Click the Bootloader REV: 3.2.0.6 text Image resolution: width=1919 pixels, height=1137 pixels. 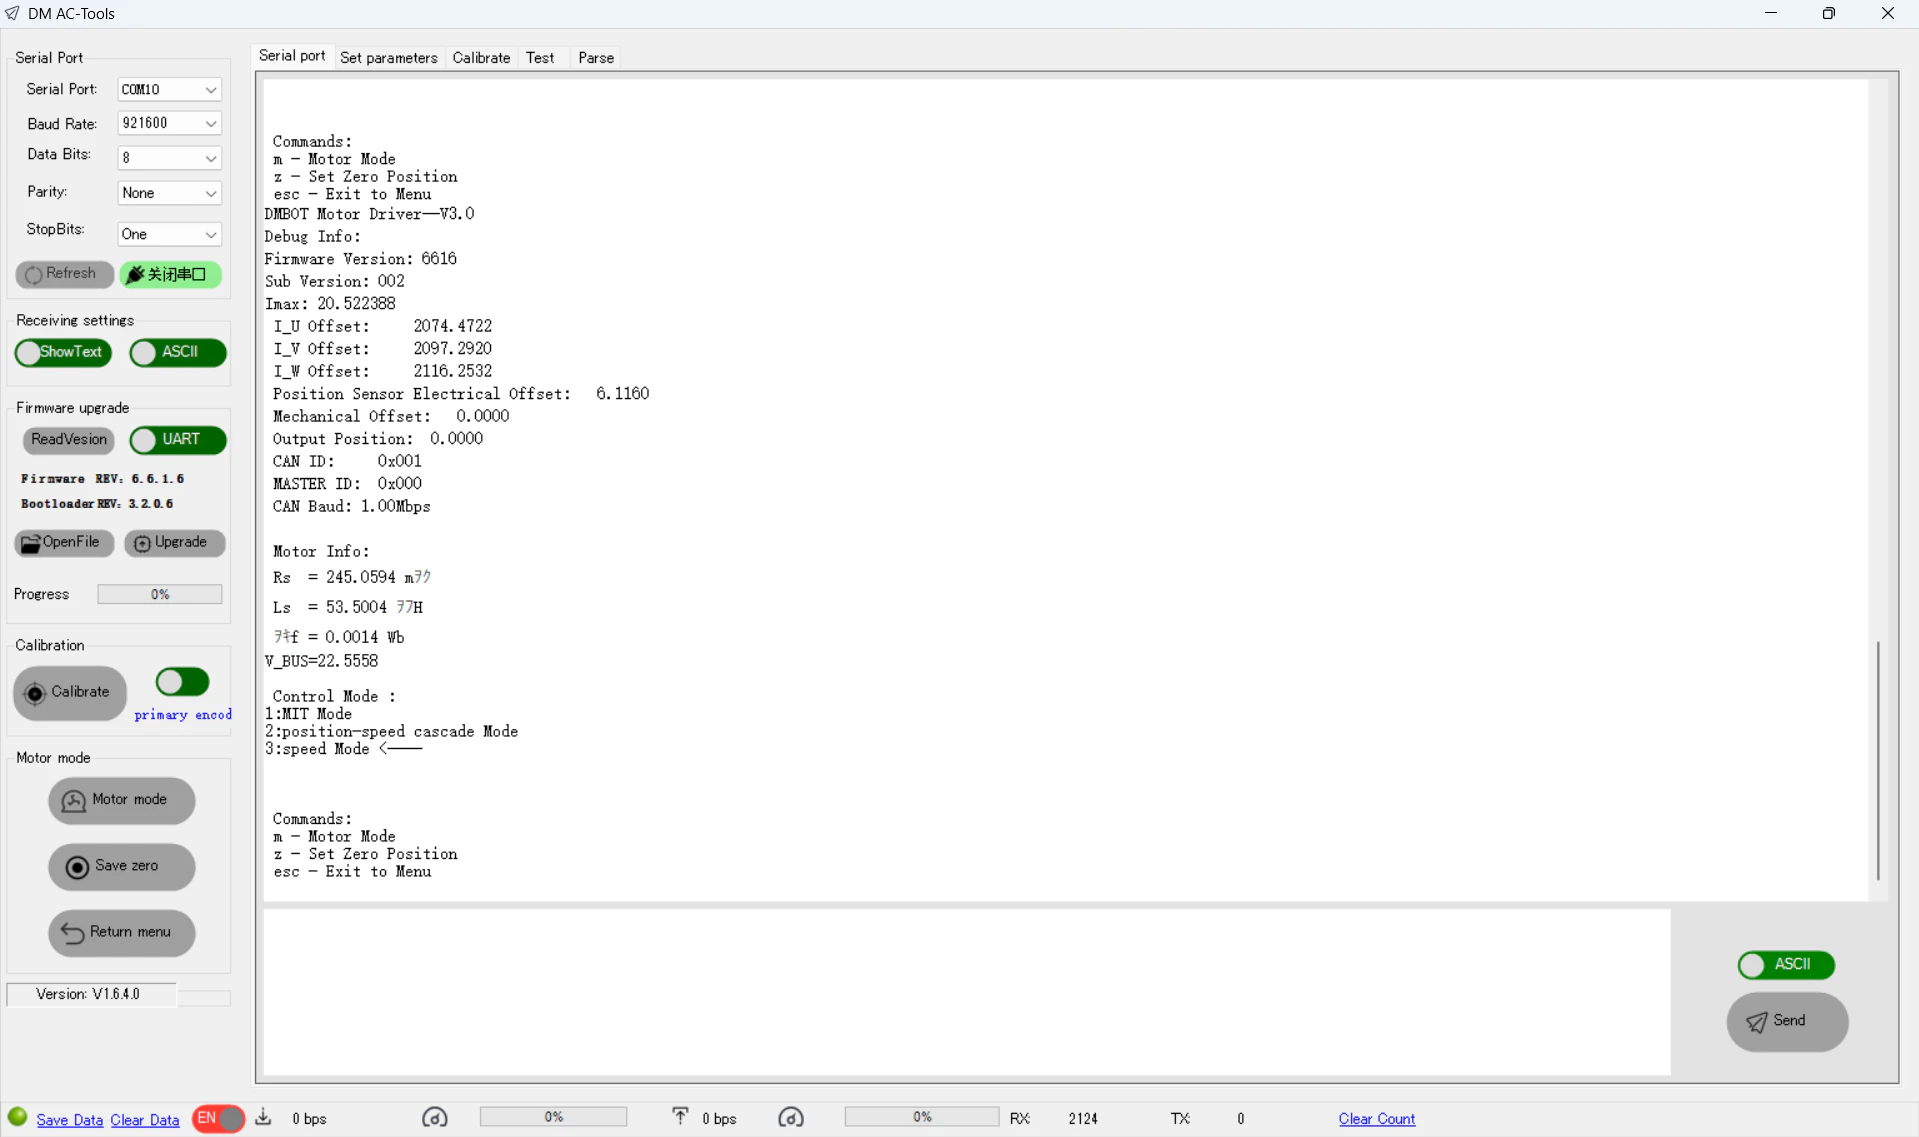(97, 504)
